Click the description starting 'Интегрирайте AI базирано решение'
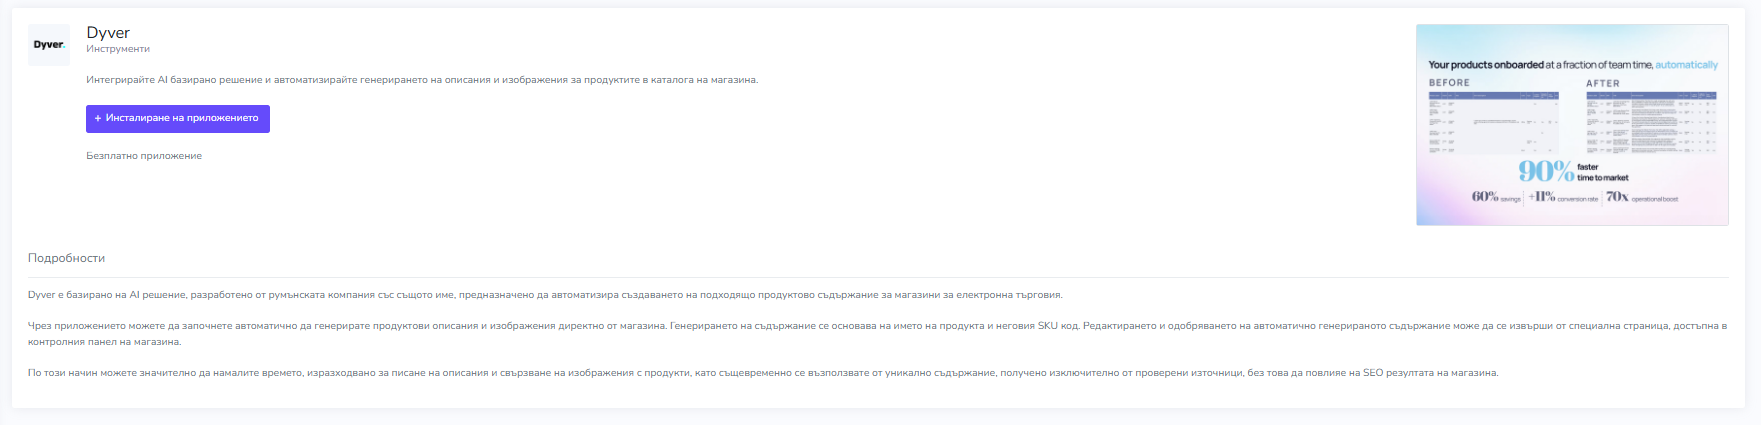 pos(422,80)
